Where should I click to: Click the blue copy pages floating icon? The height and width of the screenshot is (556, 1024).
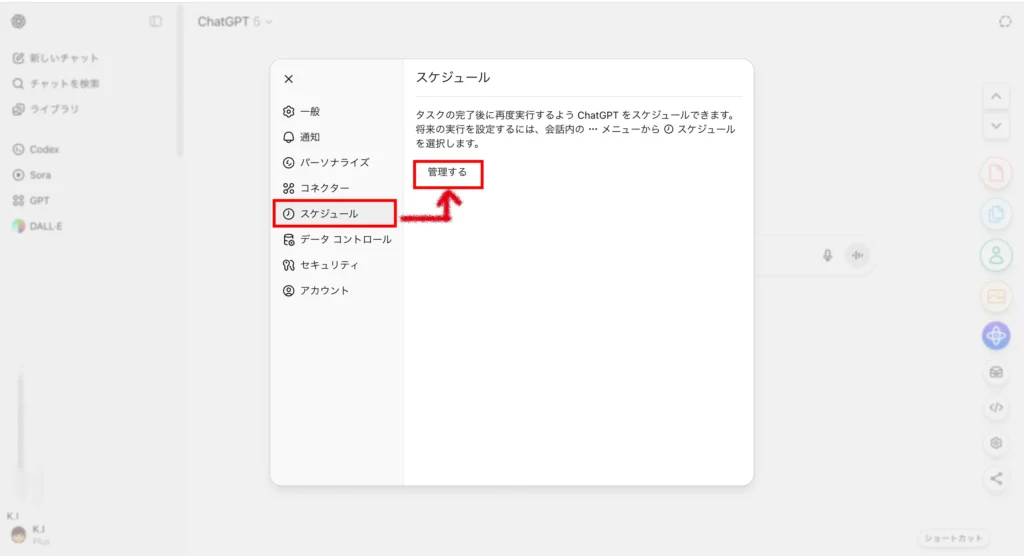click(996, 214)
